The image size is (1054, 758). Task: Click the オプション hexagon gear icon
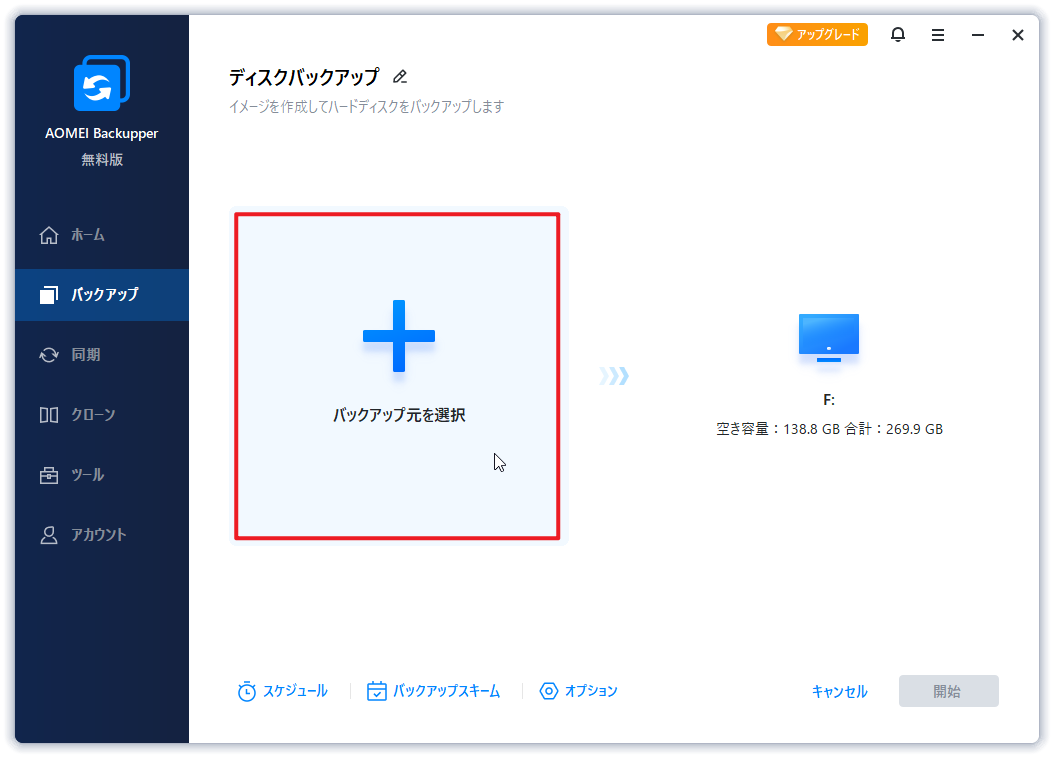[x=548, y=691]
